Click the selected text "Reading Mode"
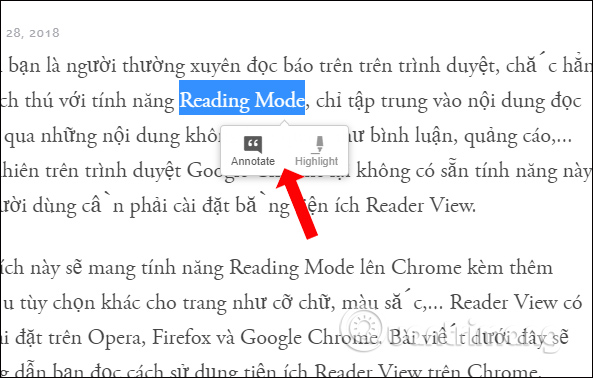Screen dimensions: 593x378 [x=242, y=100]
